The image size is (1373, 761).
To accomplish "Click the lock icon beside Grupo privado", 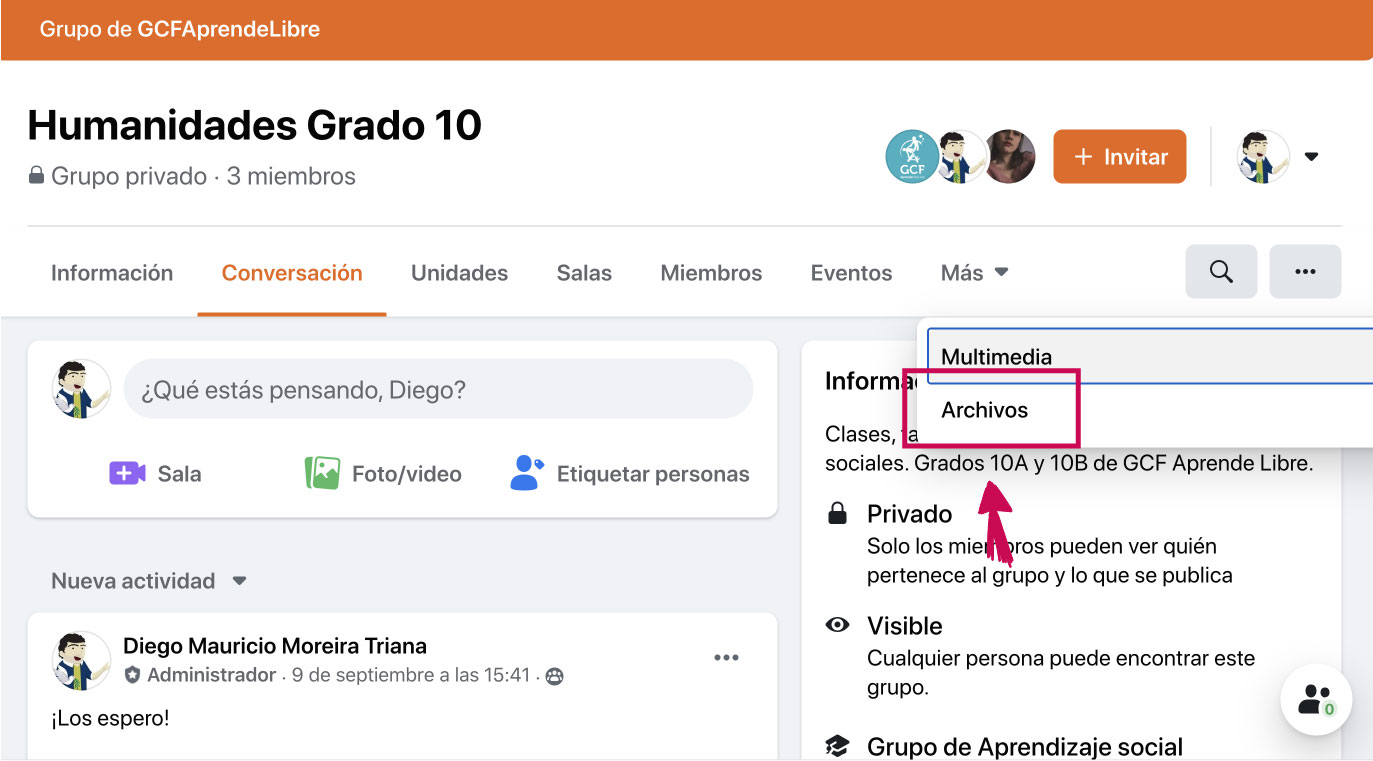I will [37, 176].
